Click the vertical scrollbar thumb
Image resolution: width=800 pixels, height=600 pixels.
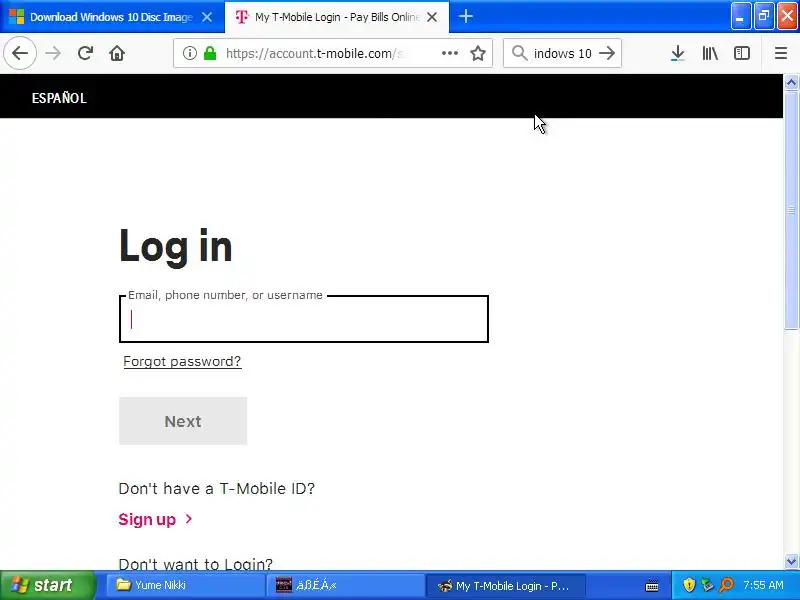[791, 210]
